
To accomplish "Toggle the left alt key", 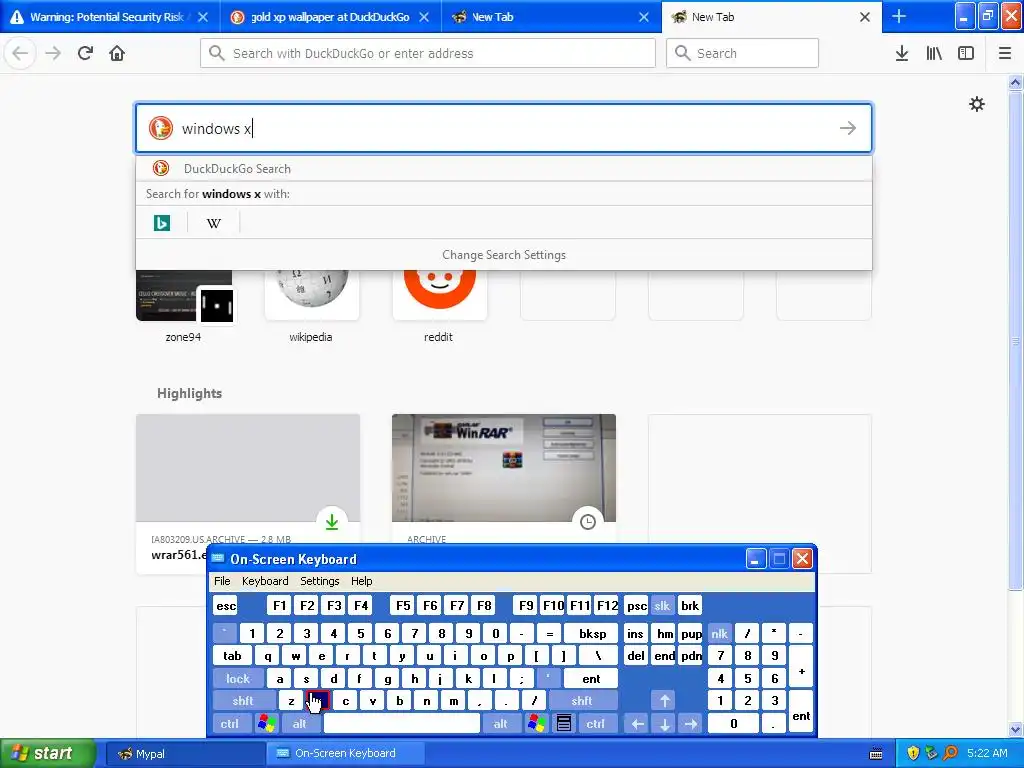I will point(299,724).
